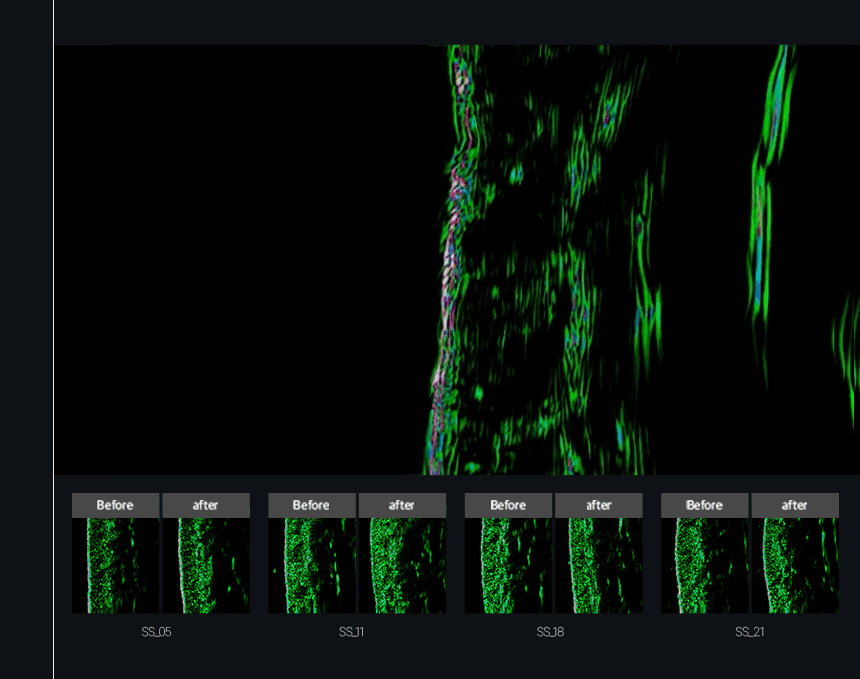The width and height of the screenshot is (860, 679).
Task: Select the Before header above SS_11
Action: click(312, 505)
